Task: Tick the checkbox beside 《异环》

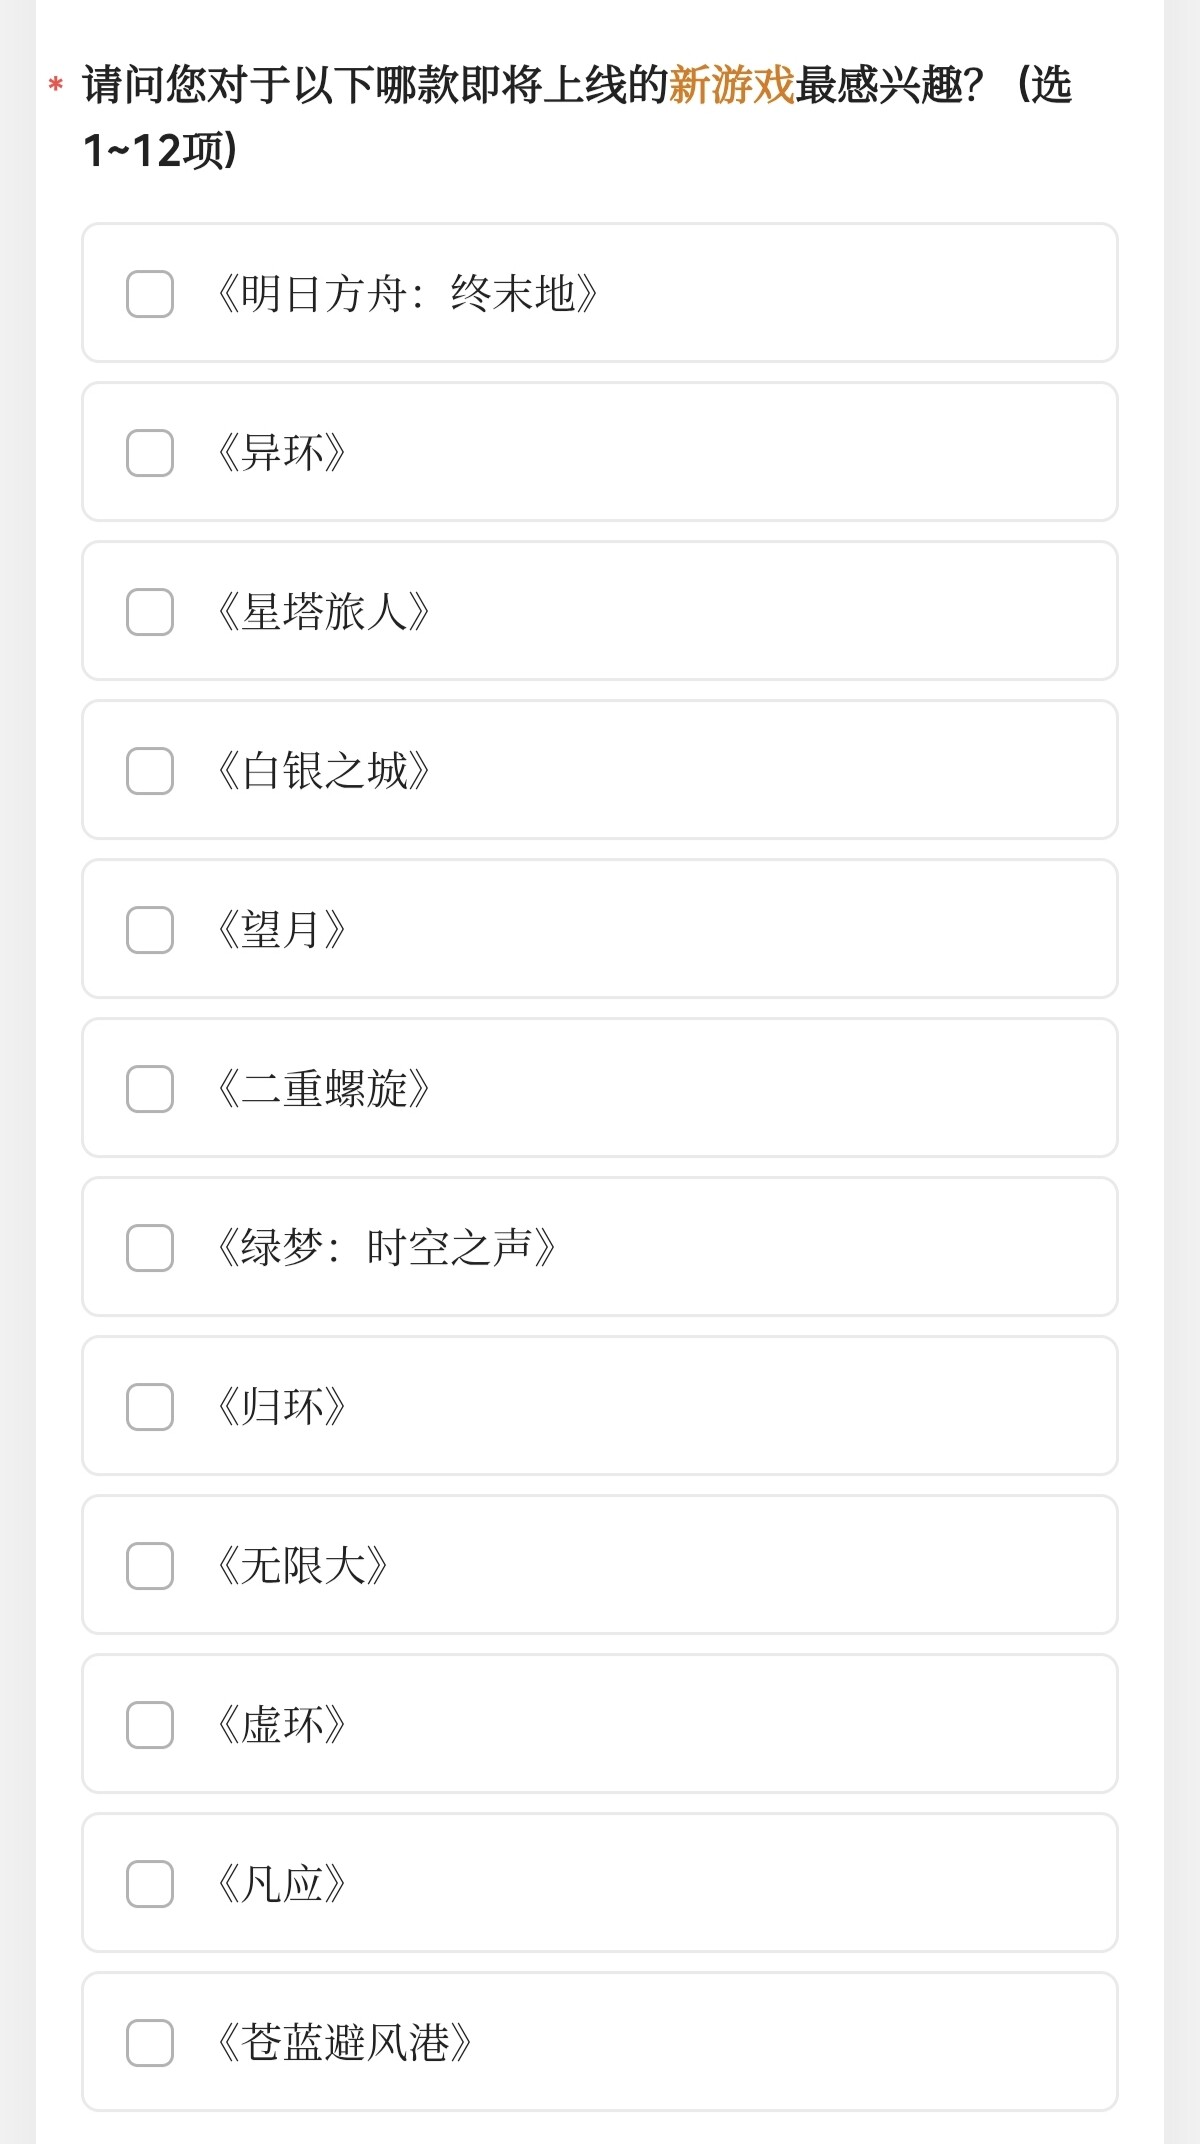Action: pyautogui.click(x=150, y=453)
